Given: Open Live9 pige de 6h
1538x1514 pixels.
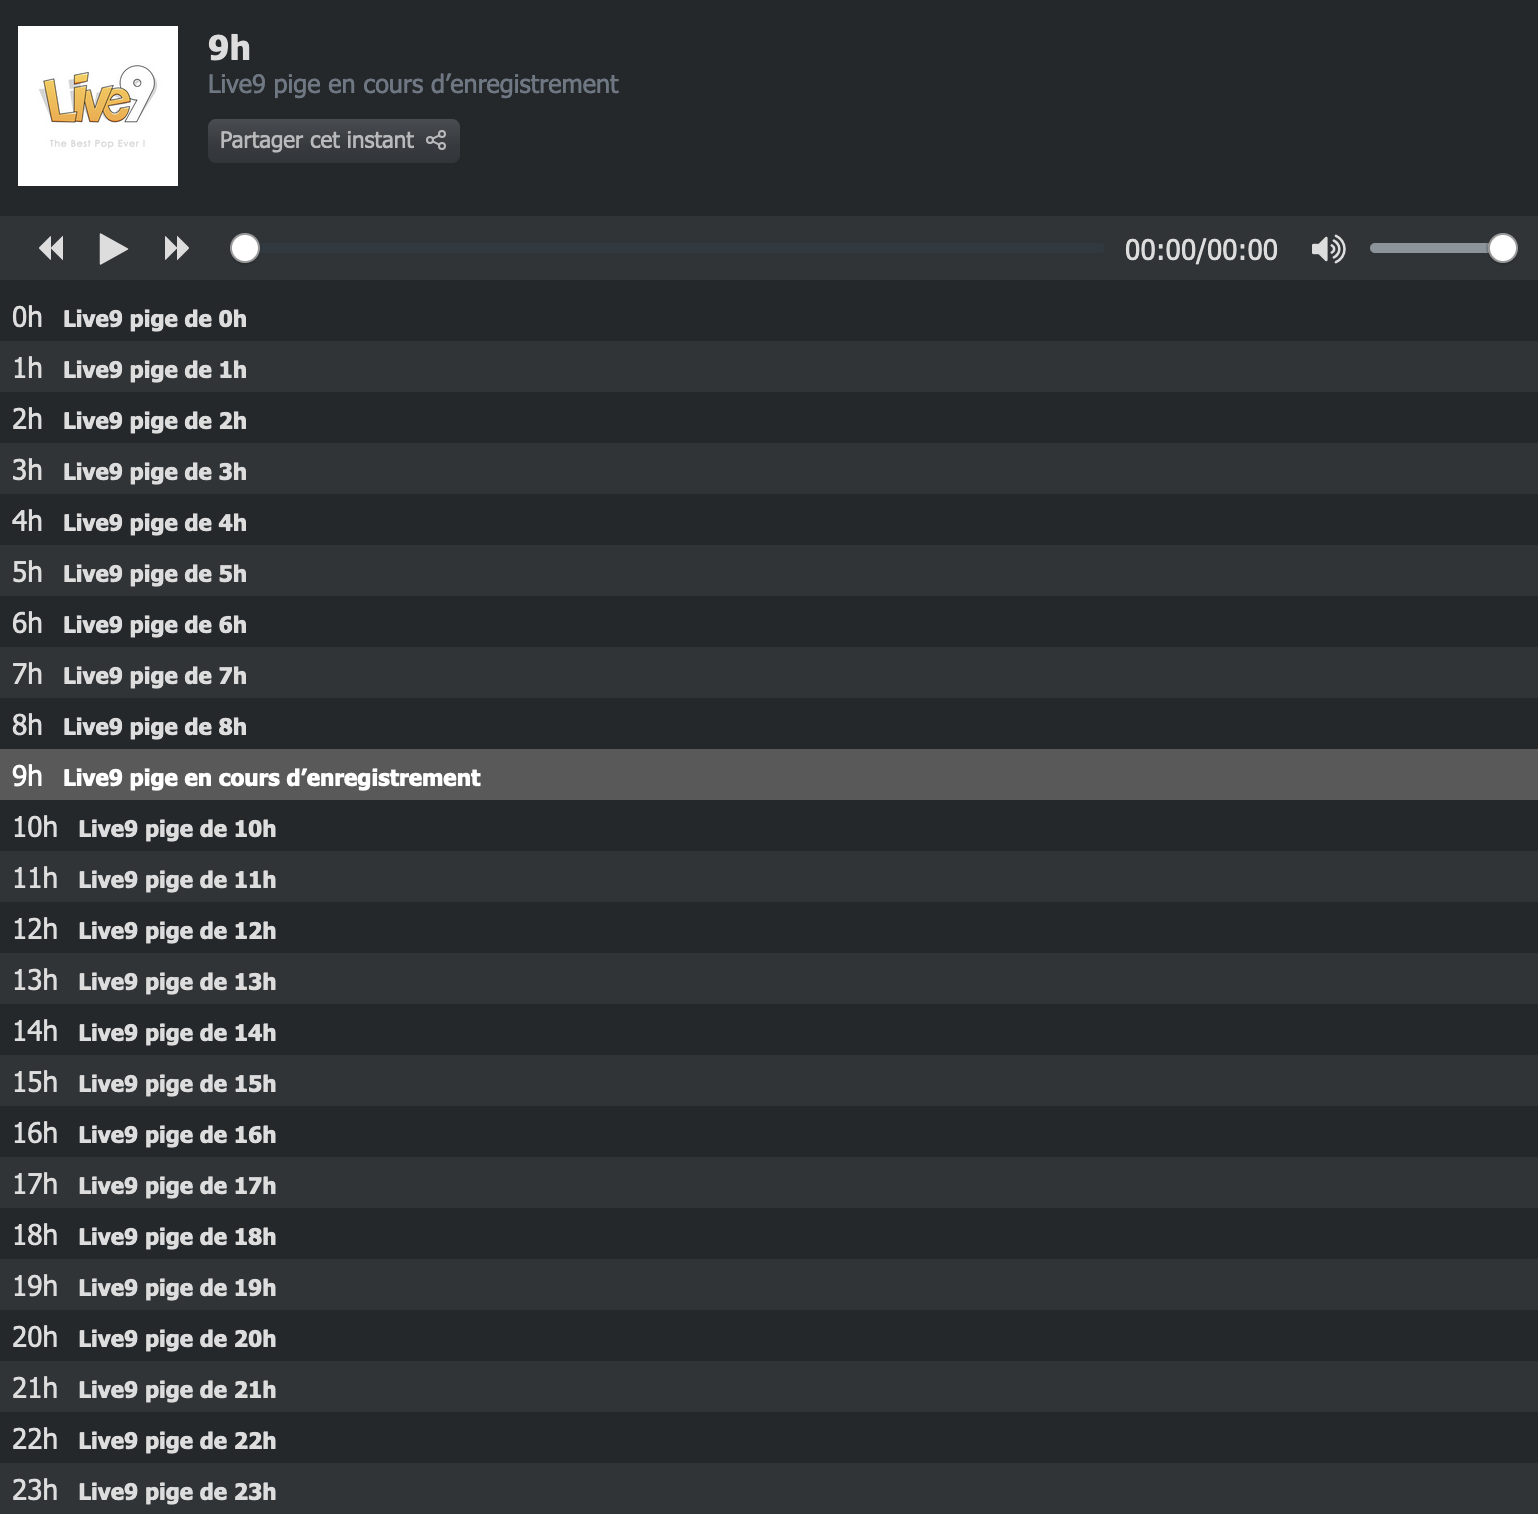Looking at the screenshot, I should pyautogui.click(x=769, y=622).
